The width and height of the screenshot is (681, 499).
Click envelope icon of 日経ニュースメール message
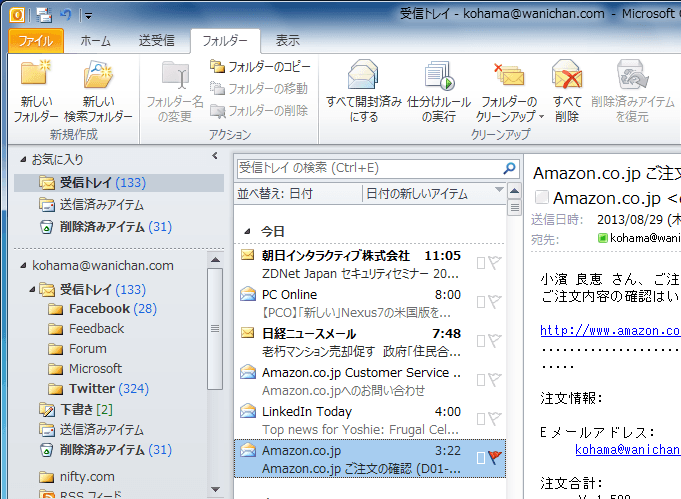coord(248,333)
